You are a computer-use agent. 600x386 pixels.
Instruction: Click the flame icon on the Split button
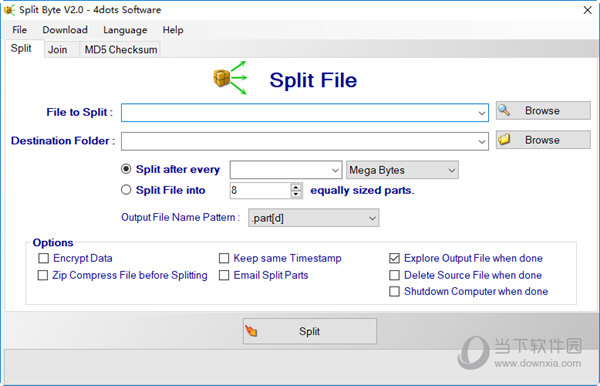pyautogui.click(x=251, y=331)
